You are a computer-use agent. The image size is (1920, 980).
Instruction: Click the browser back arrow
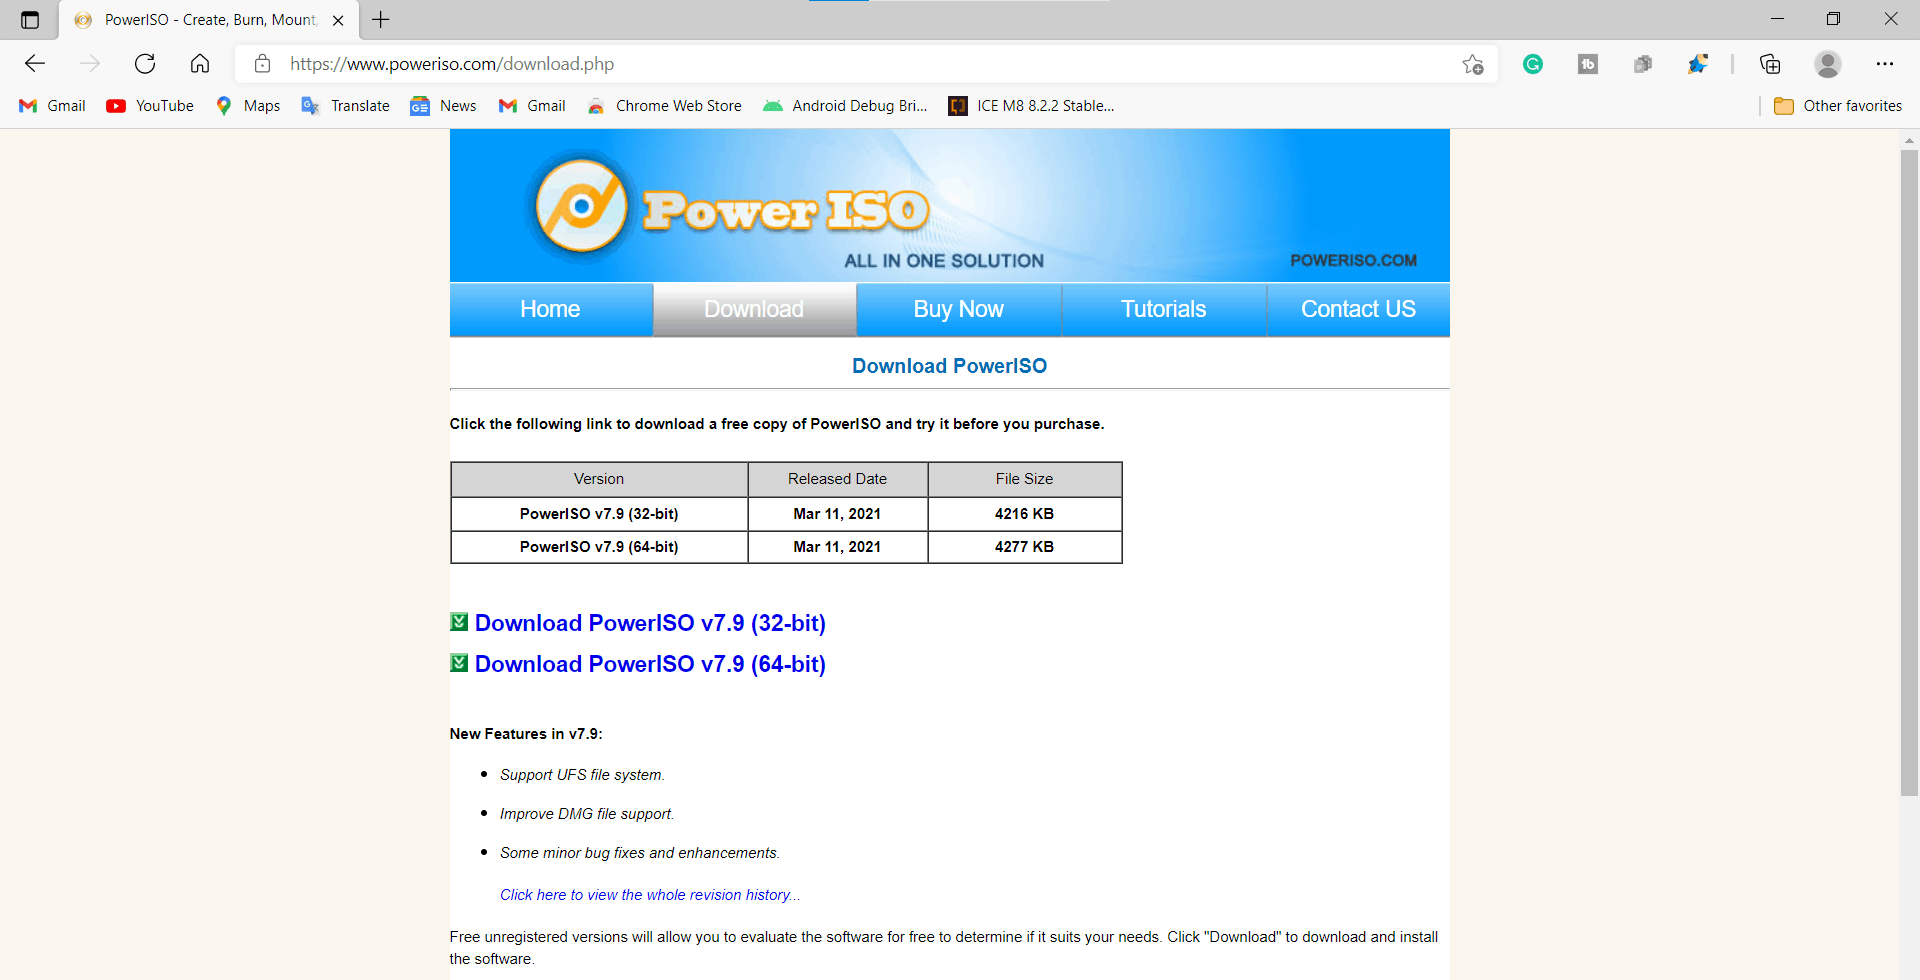click(x=35, y=64)
